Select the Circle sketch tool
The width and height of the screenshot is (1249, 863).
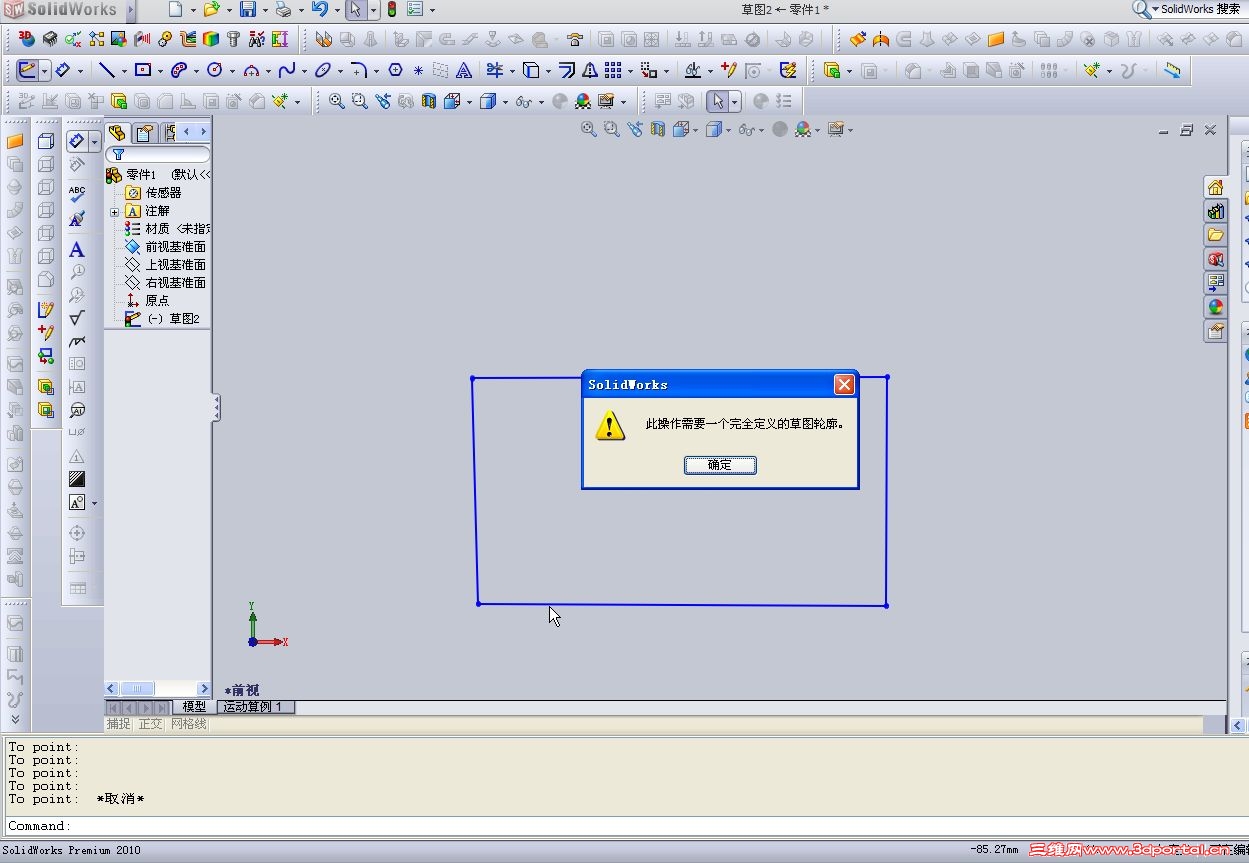click(214, 70)
